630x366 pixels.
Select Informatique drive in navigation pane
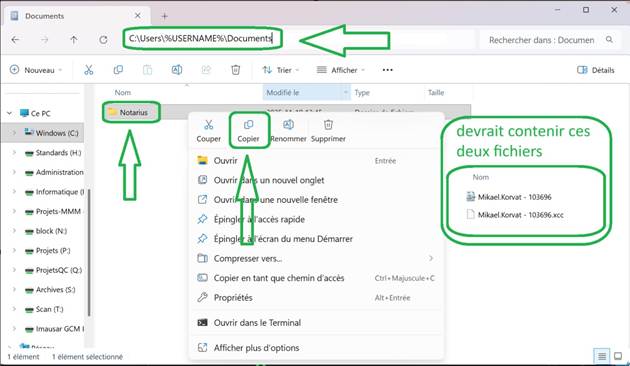[59, 192]
